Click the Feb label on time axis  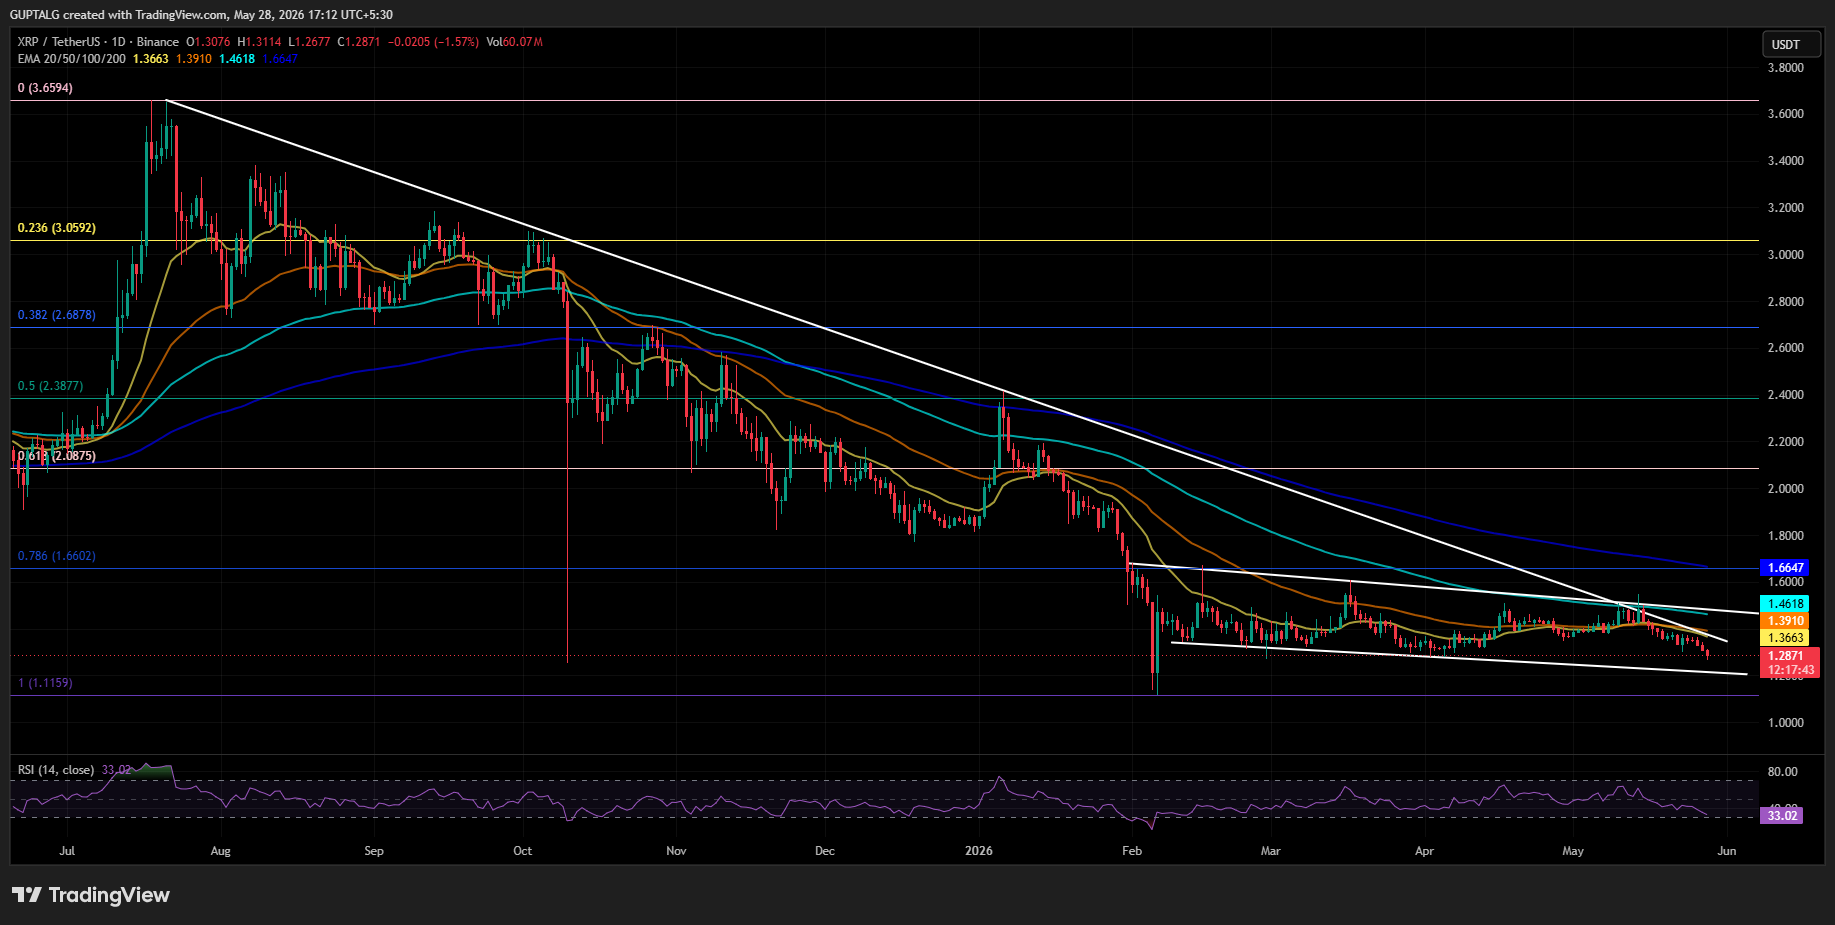click(1132, 851)
